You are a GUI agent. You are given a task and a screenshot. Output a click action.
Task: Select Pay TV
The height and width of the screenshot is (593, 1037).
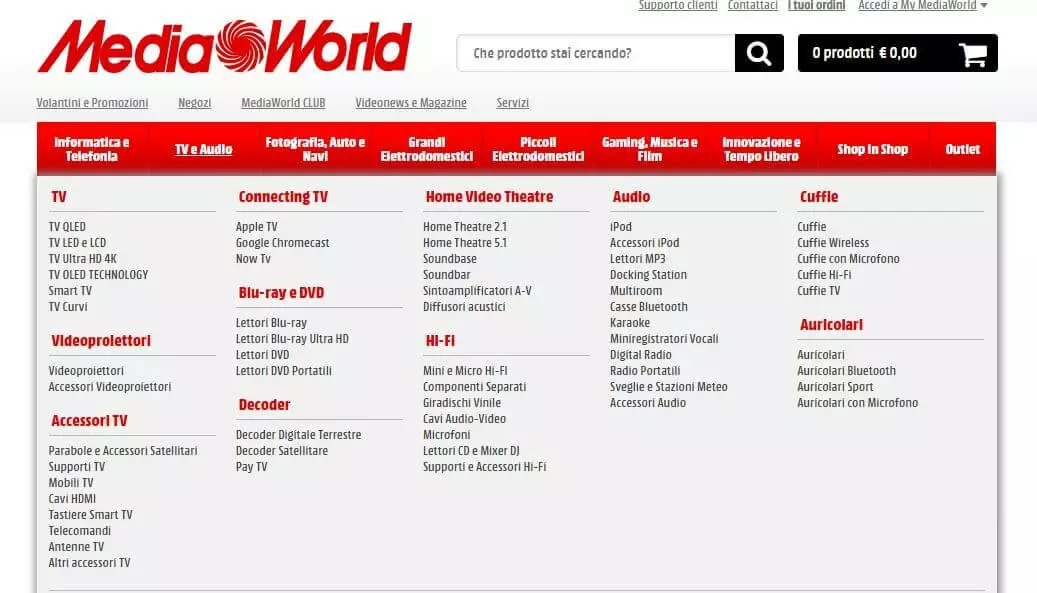point(251,467)
